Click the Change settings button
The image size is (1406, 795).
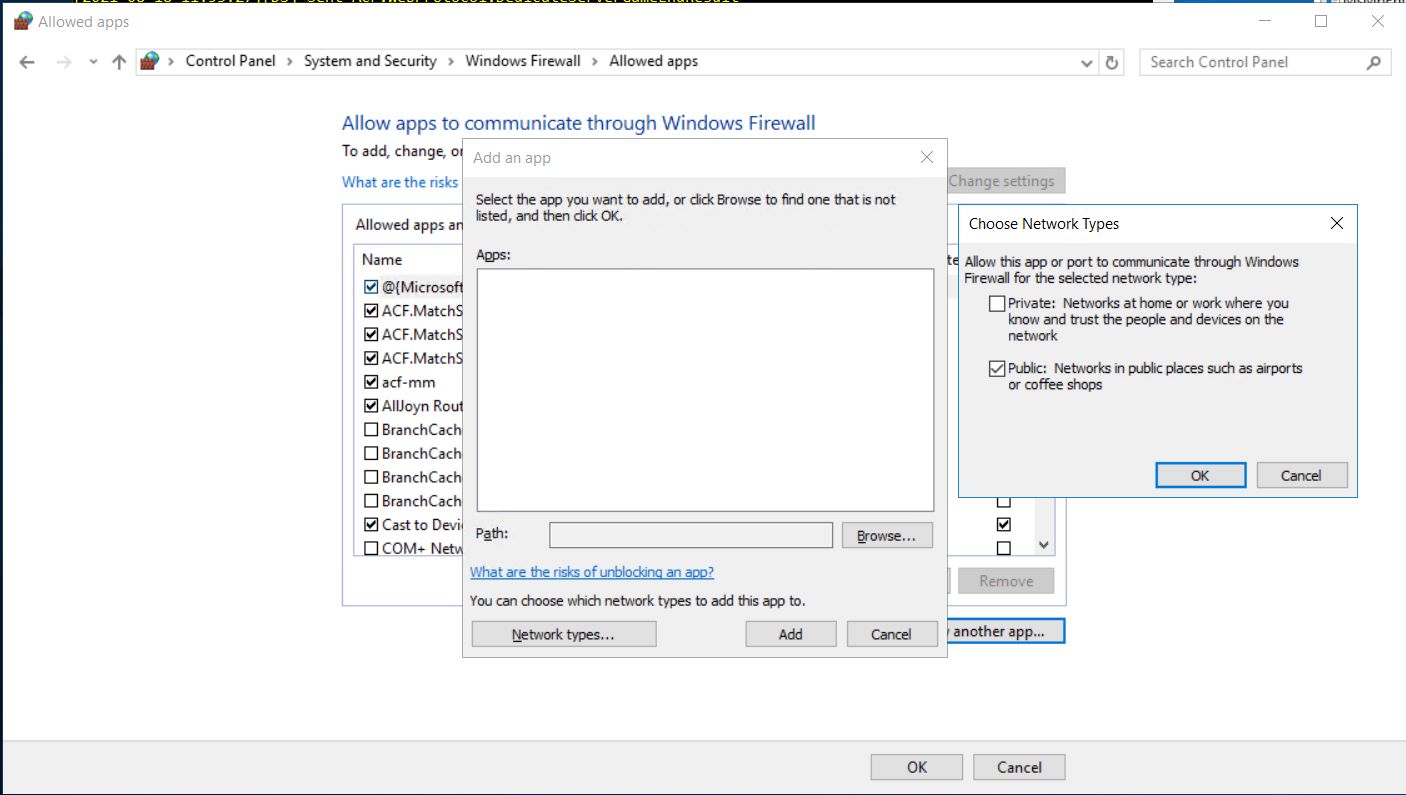pos(1002,181)
